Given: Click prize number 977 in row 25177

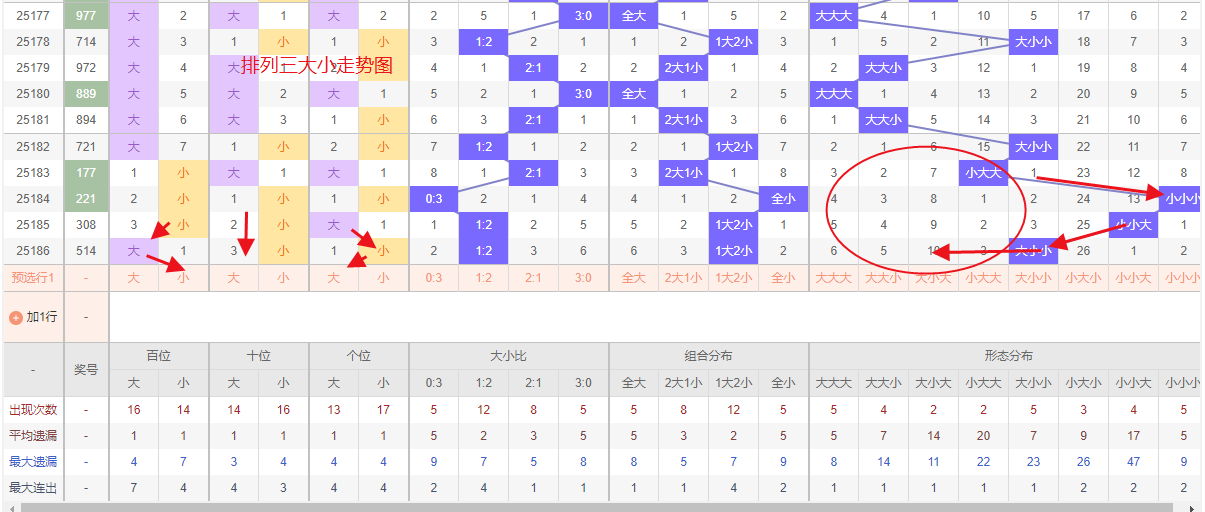Looking at the screenshot, I should click(86, 16).
